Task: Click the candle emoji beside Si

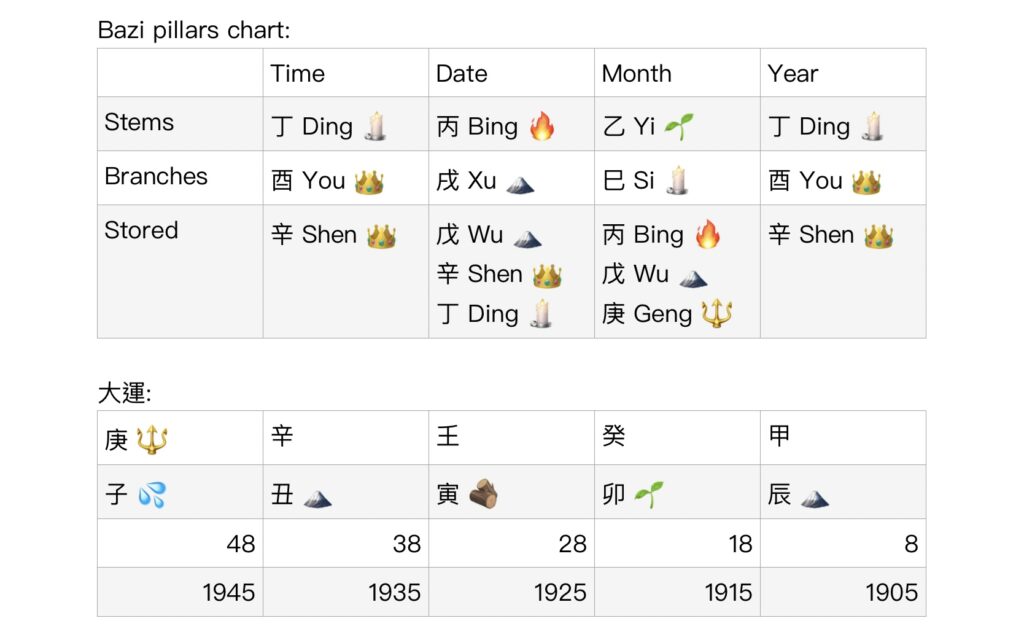Action: pos(677,180)
